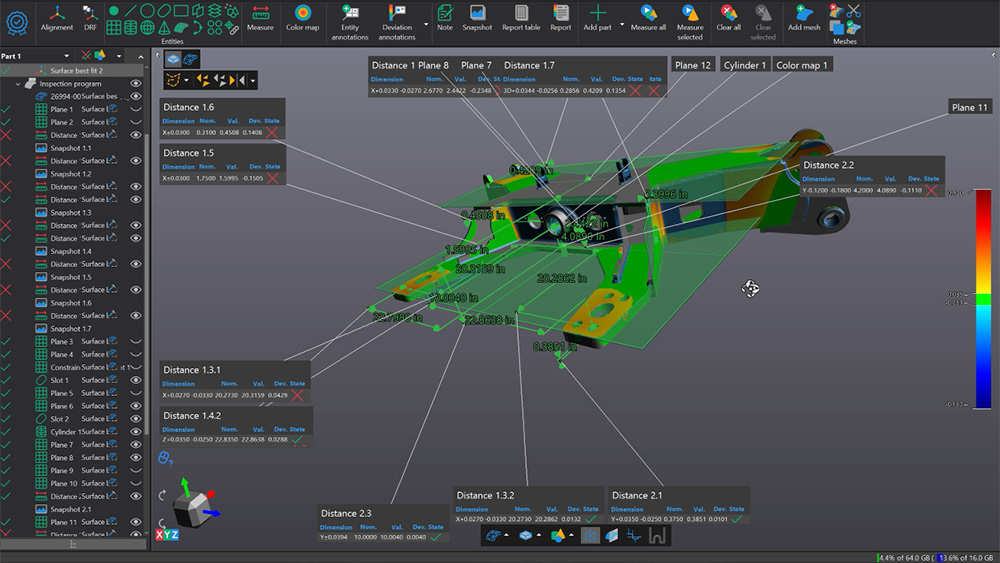Click the Measure tool icon

pyautogui.click(x=260, y=18)
